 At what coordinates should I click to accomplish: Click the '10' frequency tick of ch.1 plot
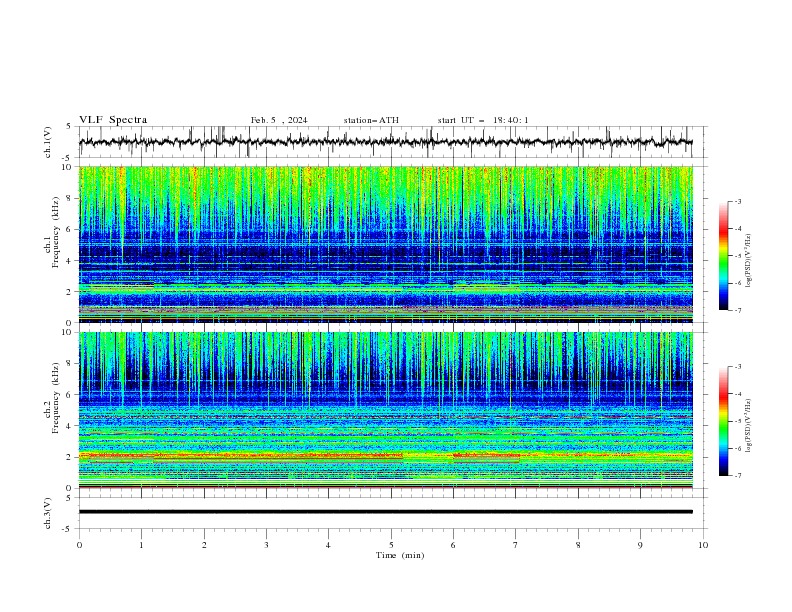point(69,167)
